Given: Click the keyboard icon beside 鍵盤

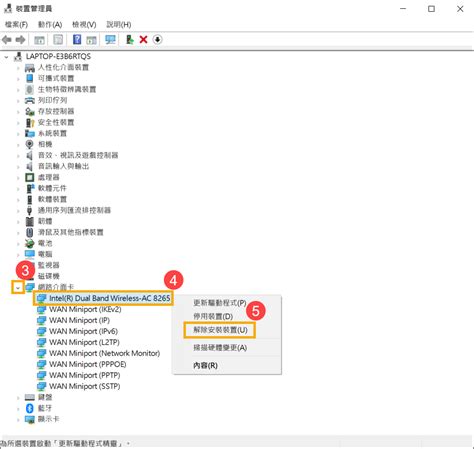Looking at the screenshot, I should [x=30, y=397].
